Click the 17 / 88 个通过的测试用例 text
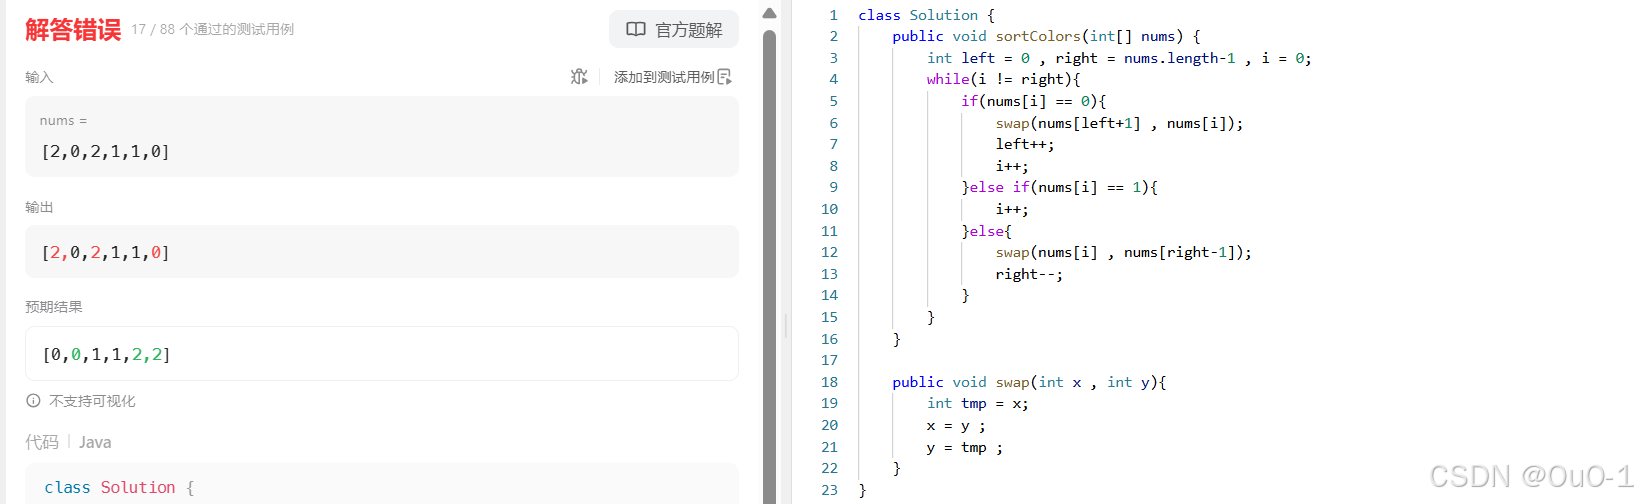 click(x=213, y=29)
